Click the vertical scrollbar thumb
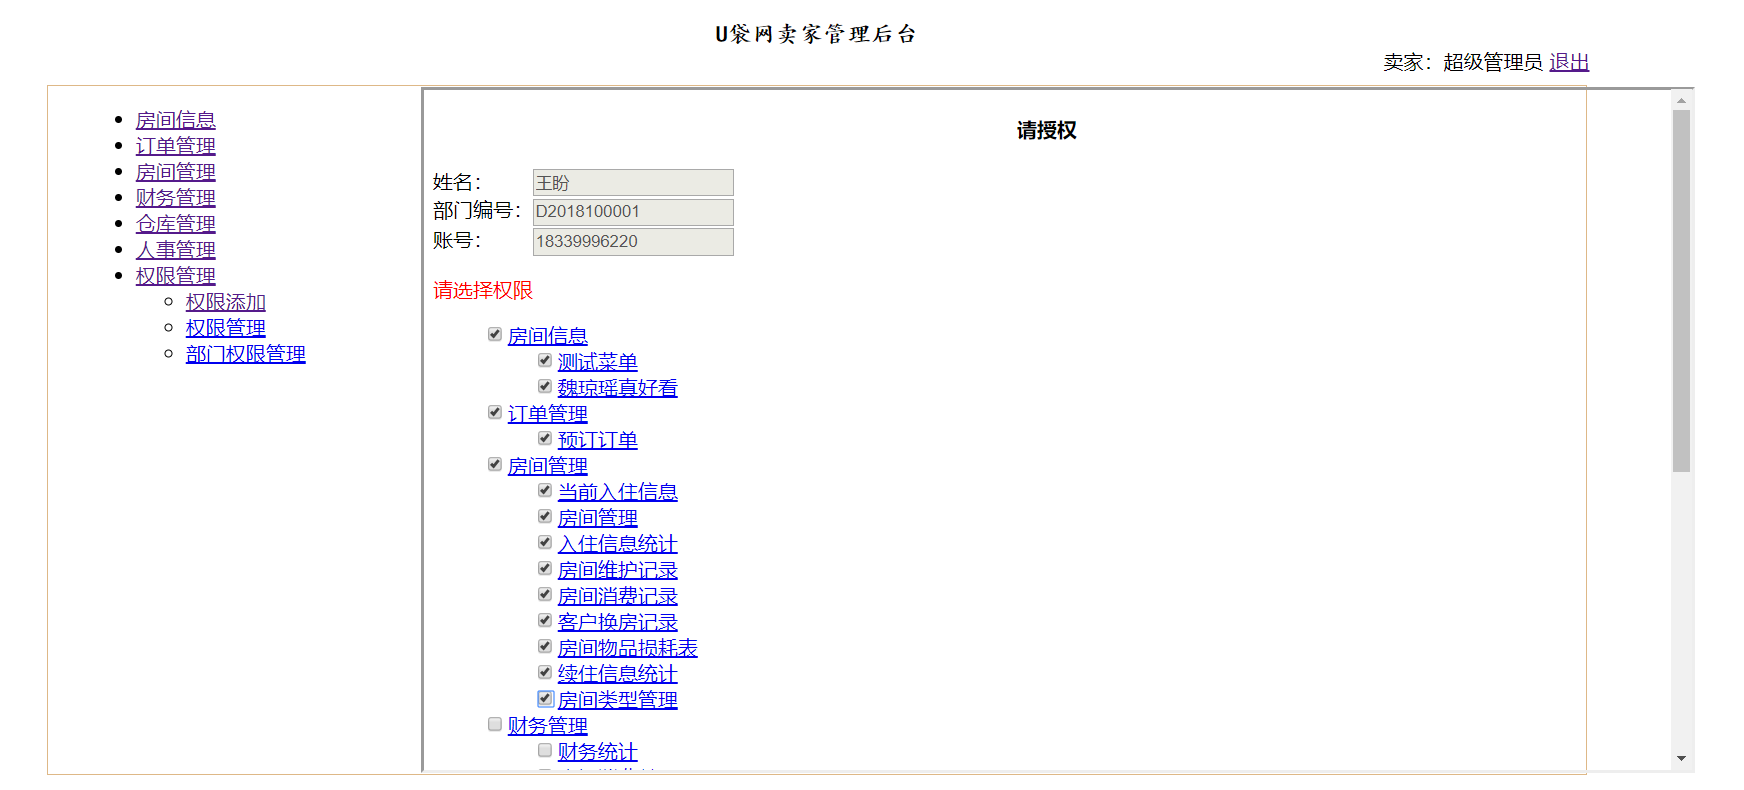 [x=1681, y=291]
